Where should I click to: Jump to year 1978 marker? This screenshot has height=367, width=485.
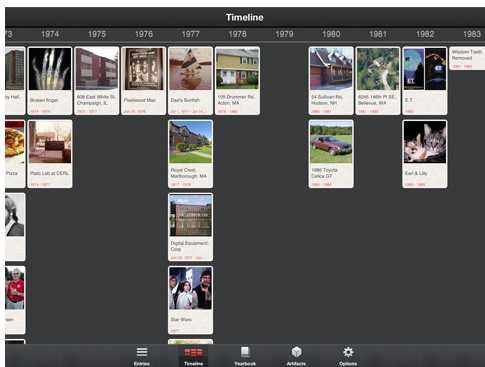click(x=237, y=34)
